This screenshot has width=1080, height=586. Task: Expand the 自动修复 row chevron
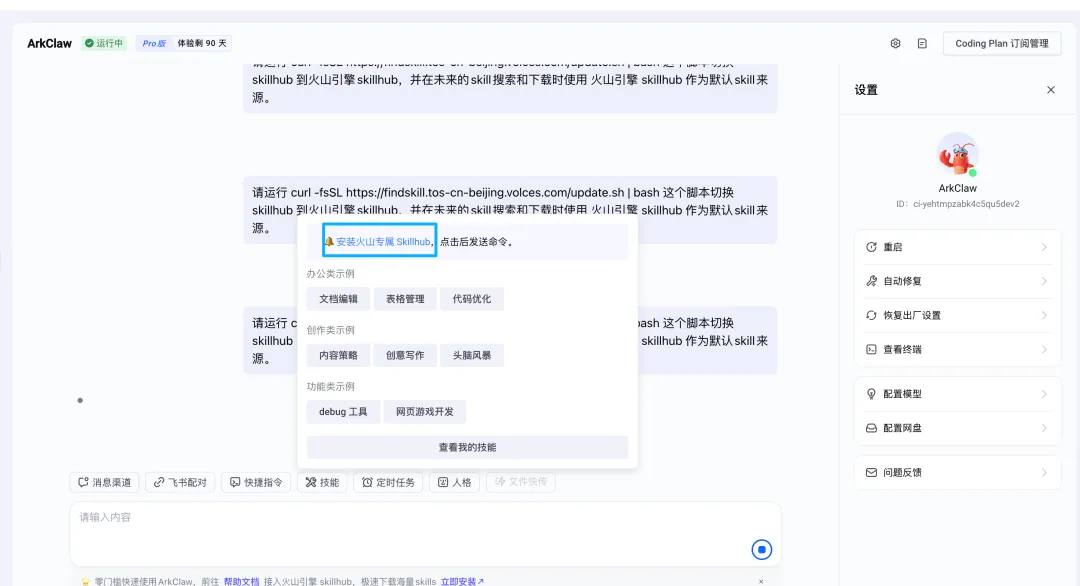1044,281
